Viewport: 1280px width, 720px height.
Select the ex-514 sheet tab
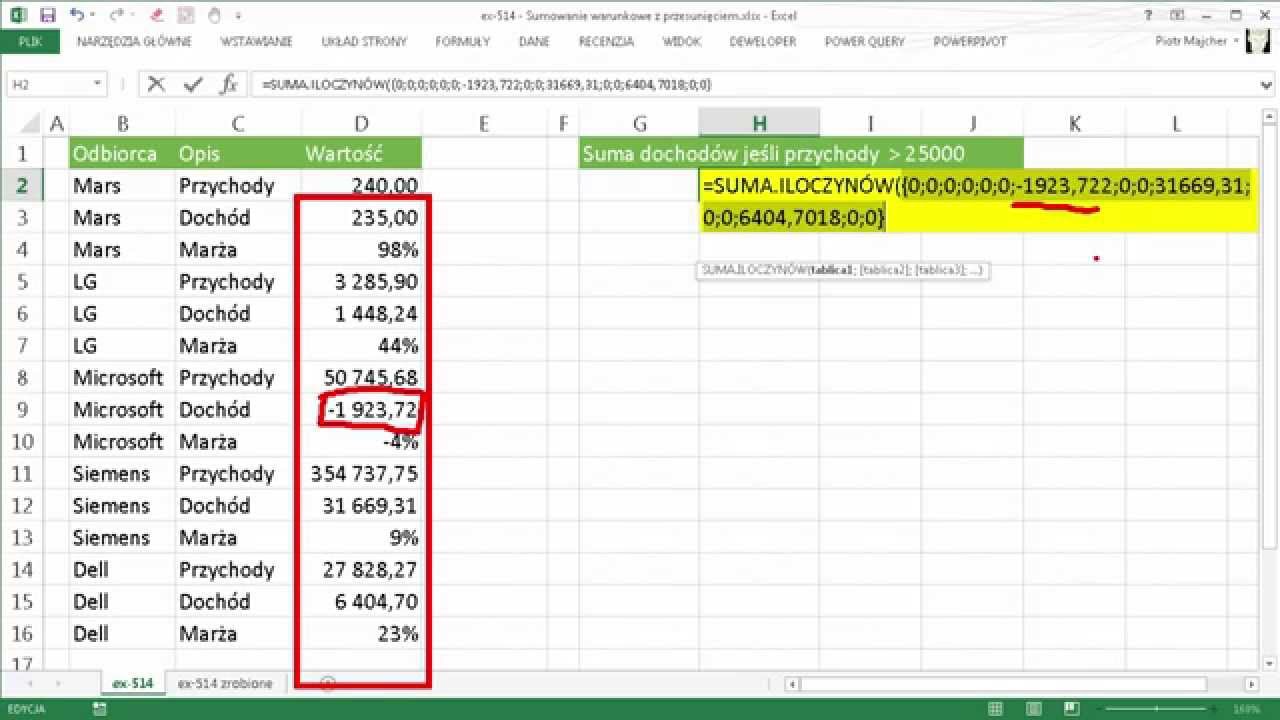132,683
